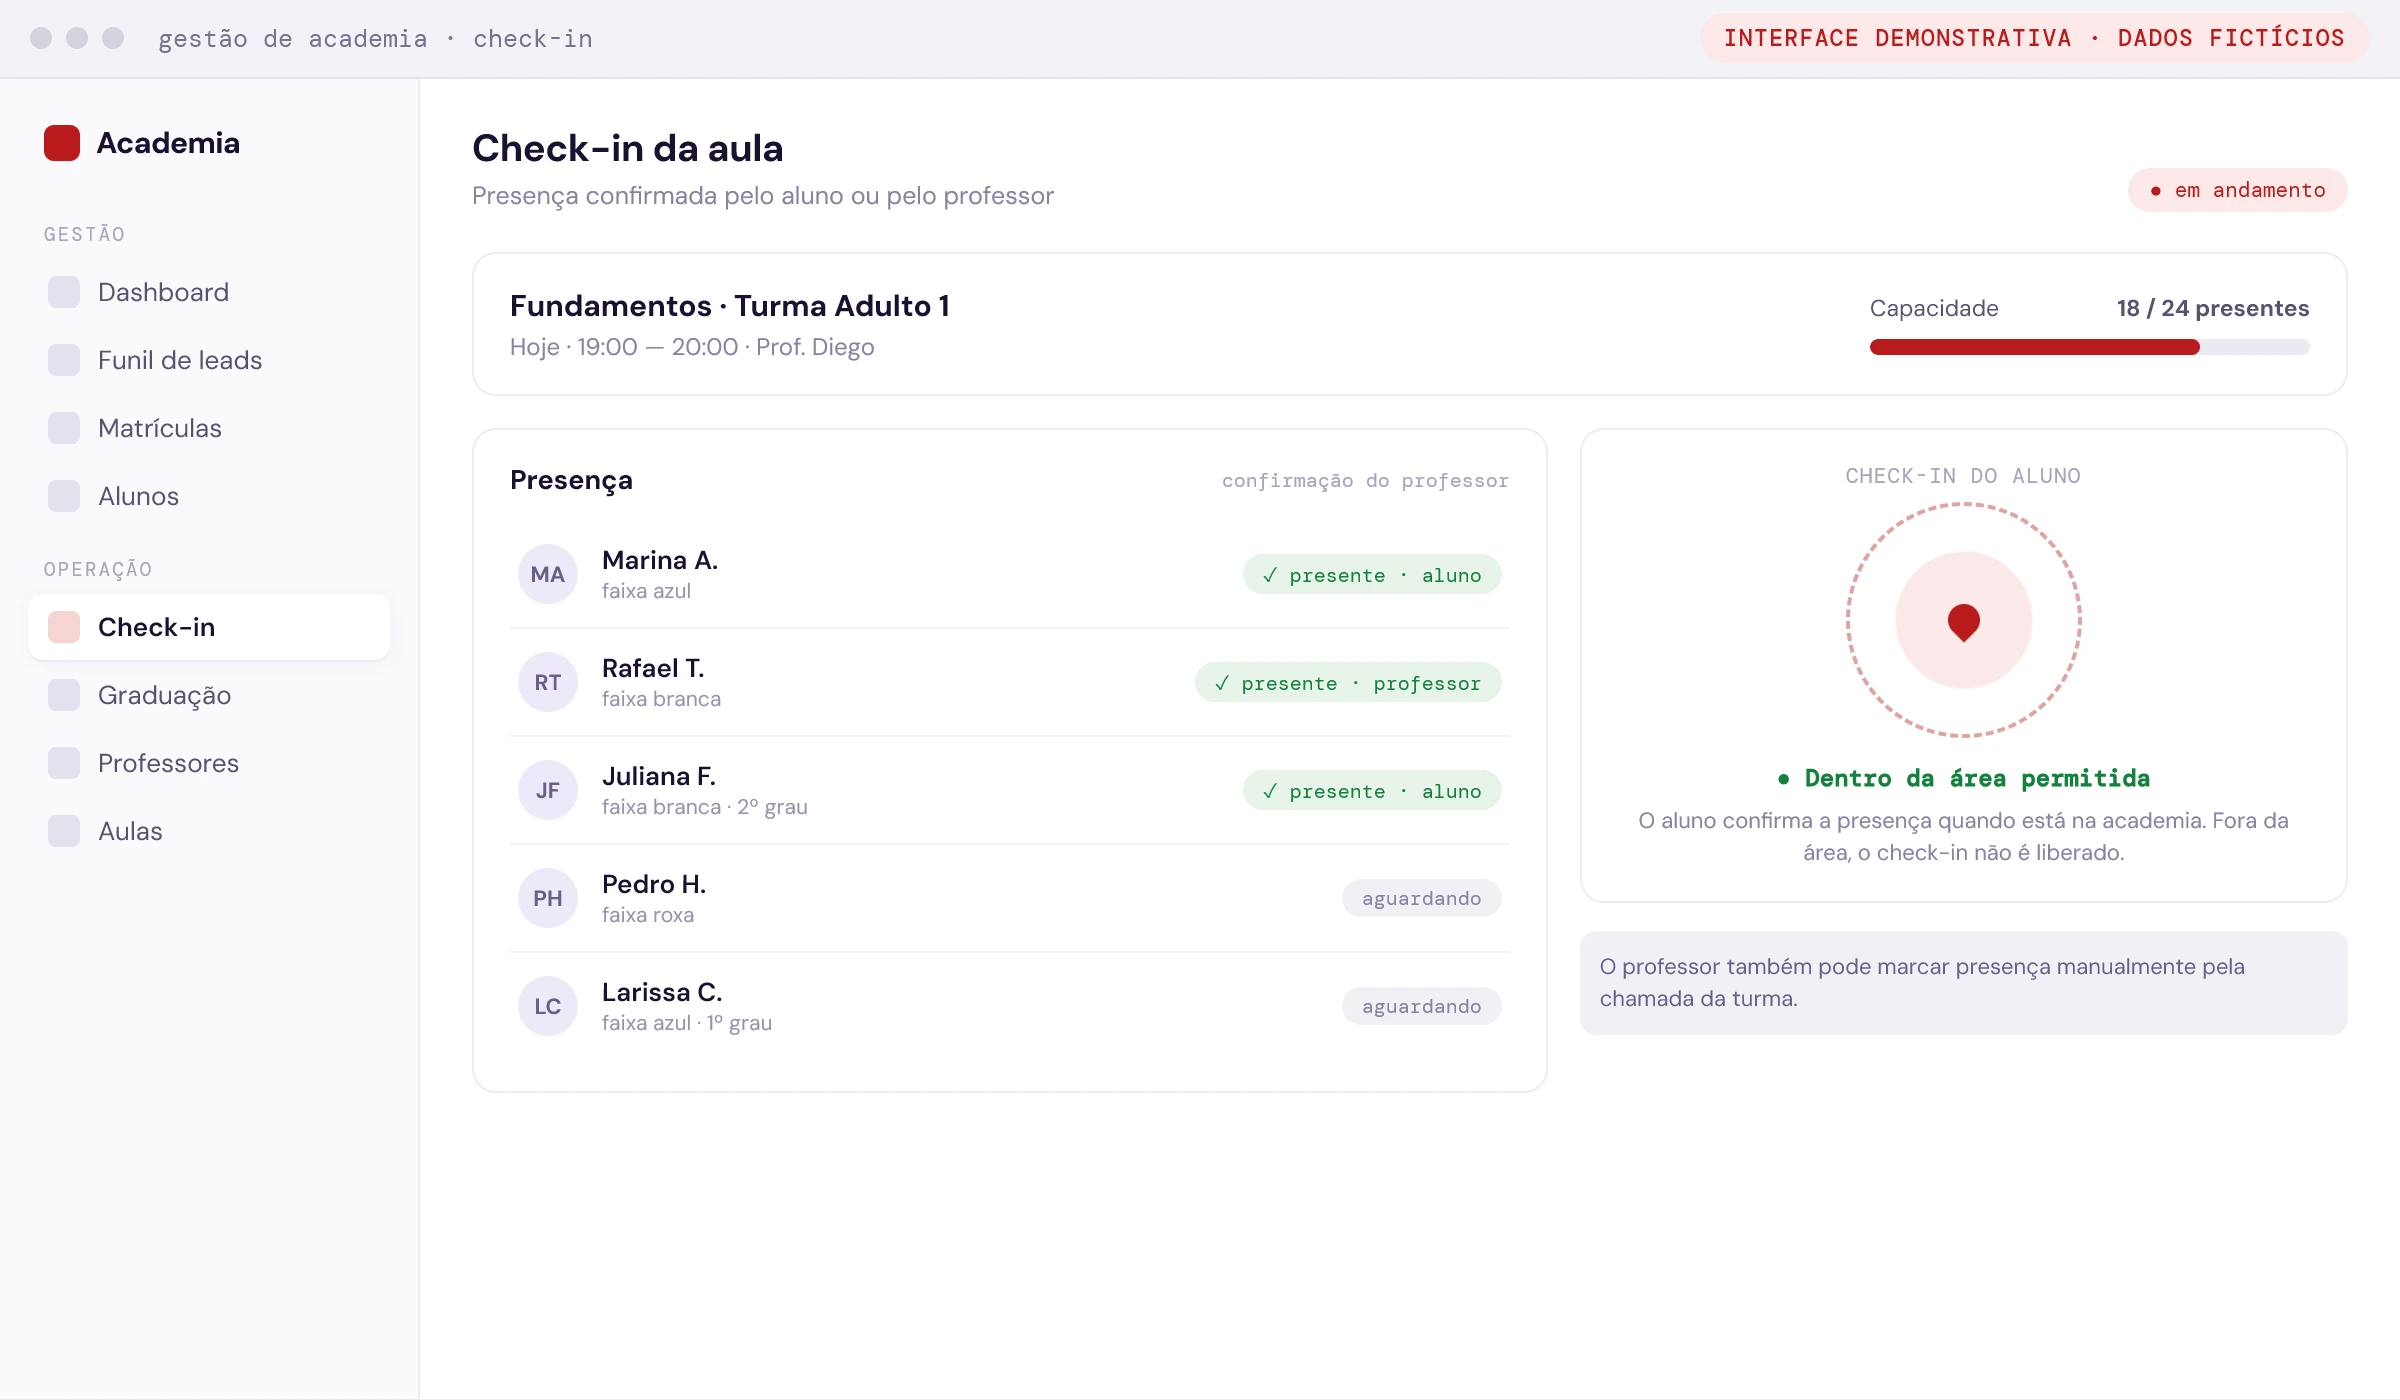Image resolution: width=2400 pixels, height=1400 pixels.
Task: Open the Graduação section
Action: (x=209, y=695)
